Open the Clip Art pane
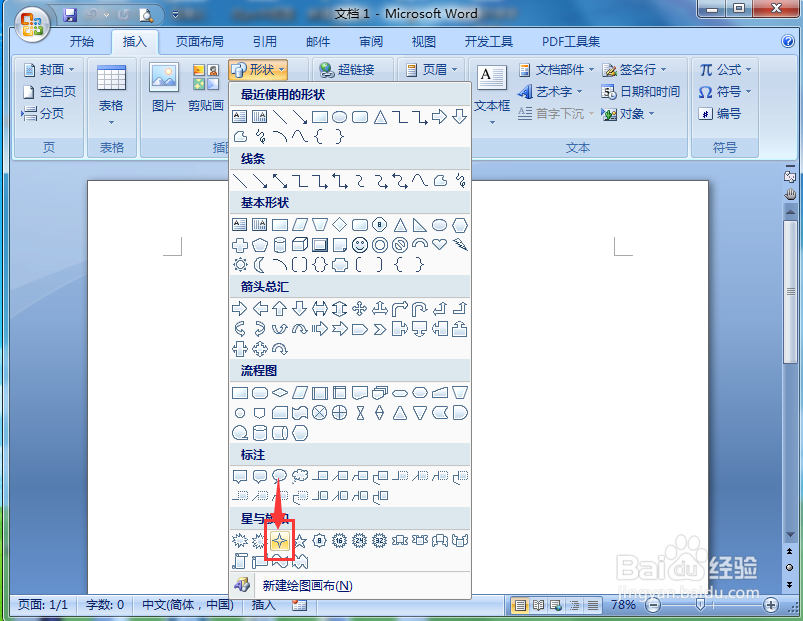Screen dimensions: 803x621 click(206, 88)
